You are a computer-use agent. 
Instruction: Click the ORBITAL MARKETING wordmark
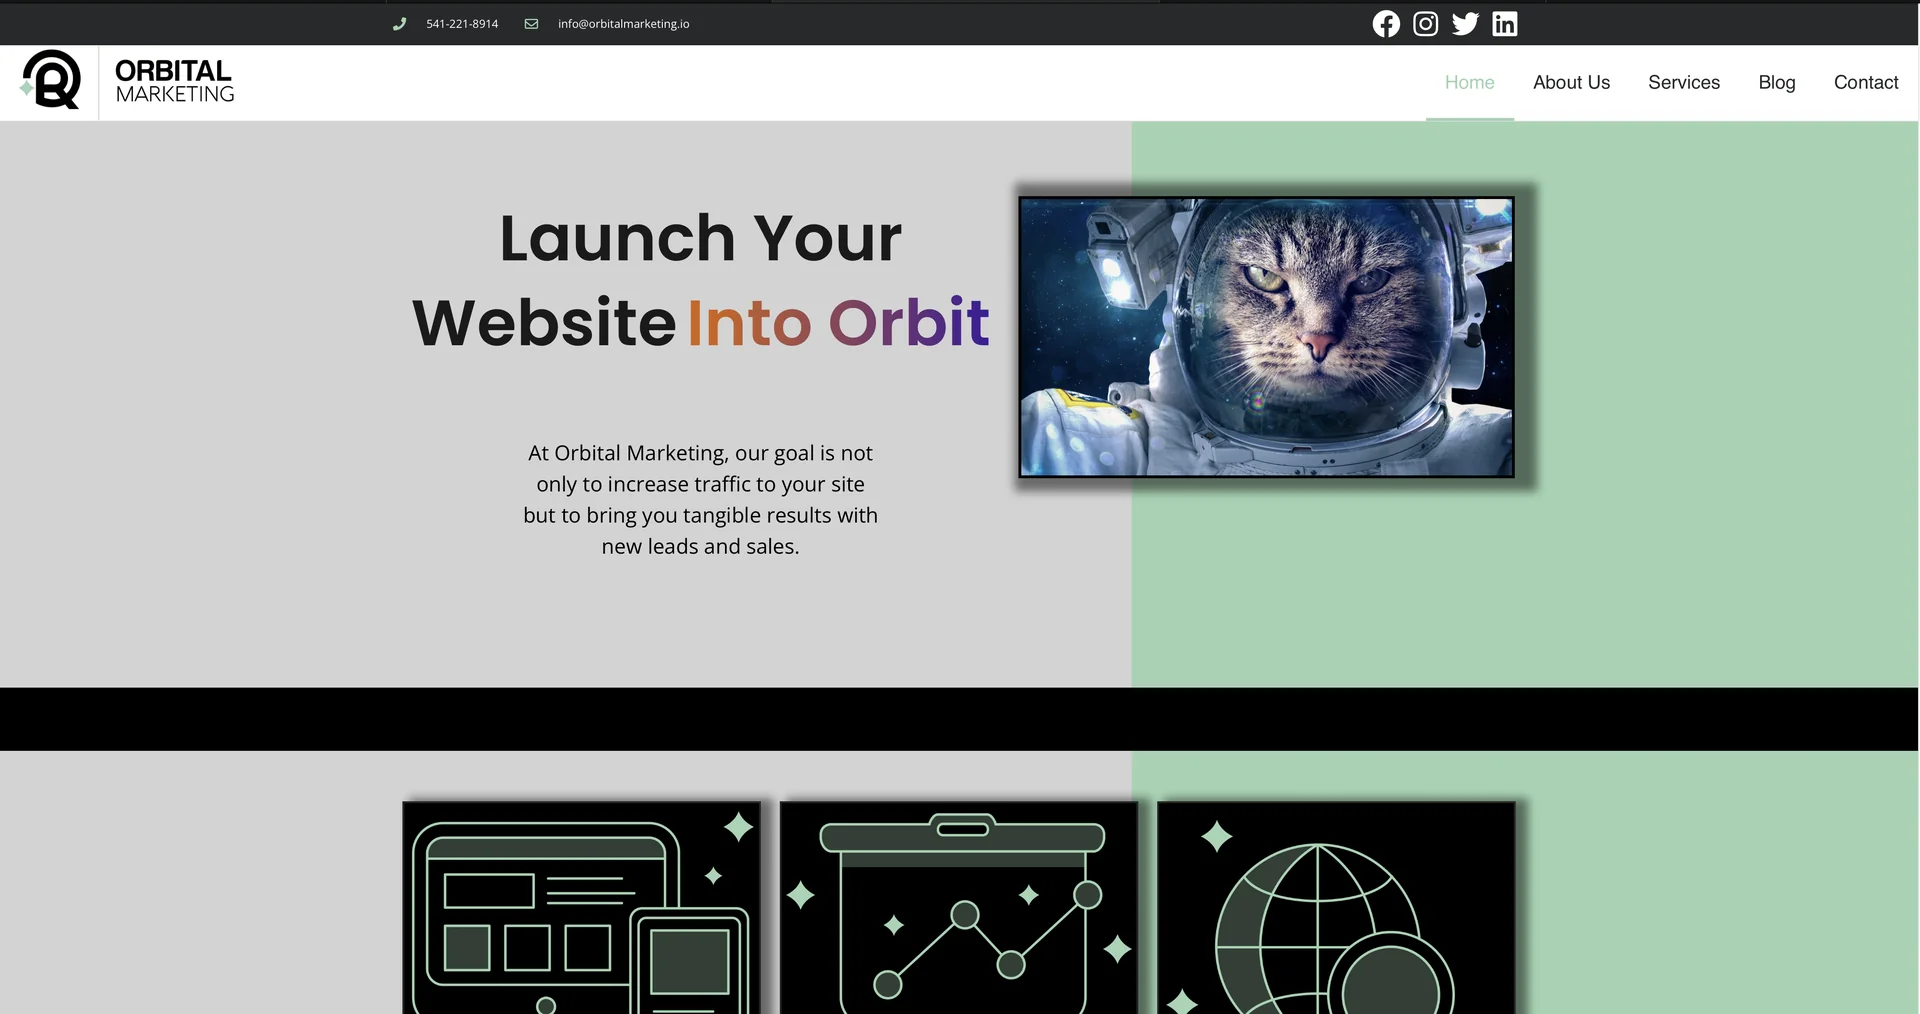[175, 81]
